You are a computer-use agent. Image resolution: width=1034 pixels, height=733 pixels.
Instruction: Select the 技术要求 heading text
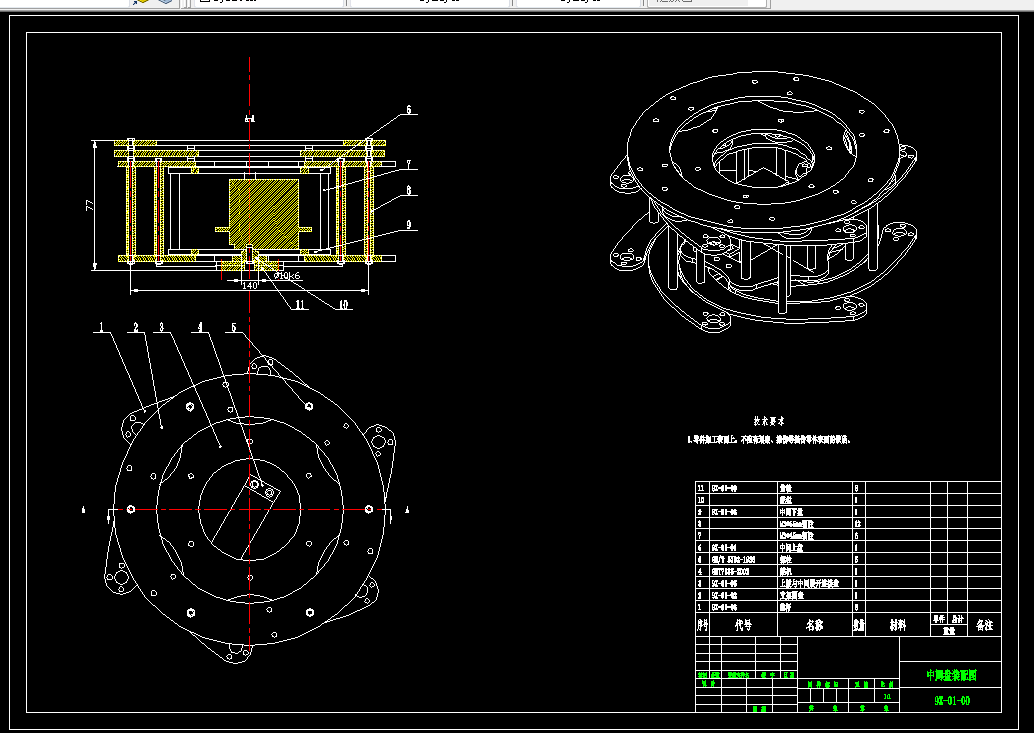click(769, 421)
